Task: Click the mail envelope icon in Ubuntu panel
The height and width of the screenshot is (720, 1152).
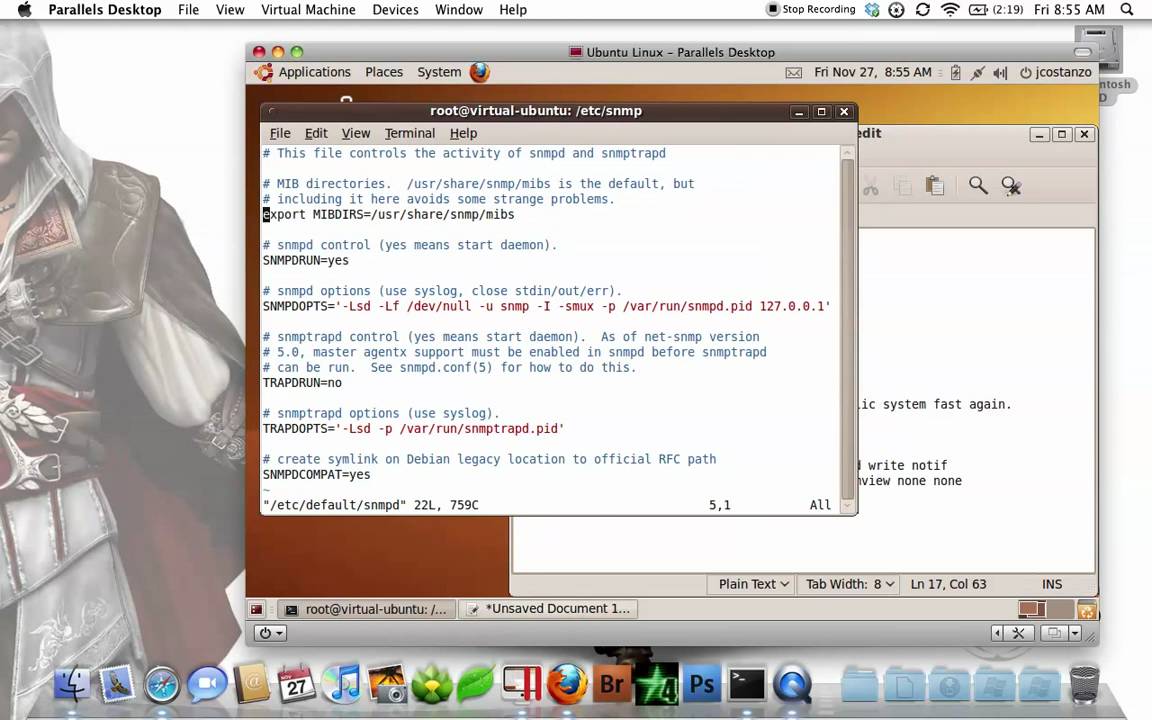Action: coord(793,73)
